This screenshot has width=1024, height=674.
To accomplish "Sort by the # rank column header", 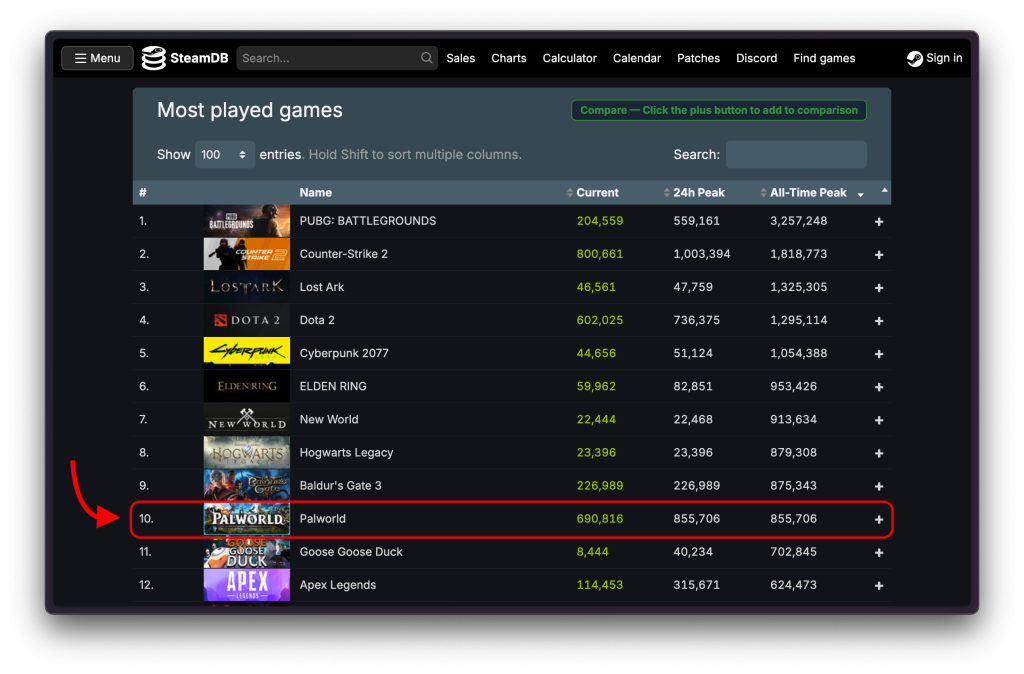I will coord(142,193).
